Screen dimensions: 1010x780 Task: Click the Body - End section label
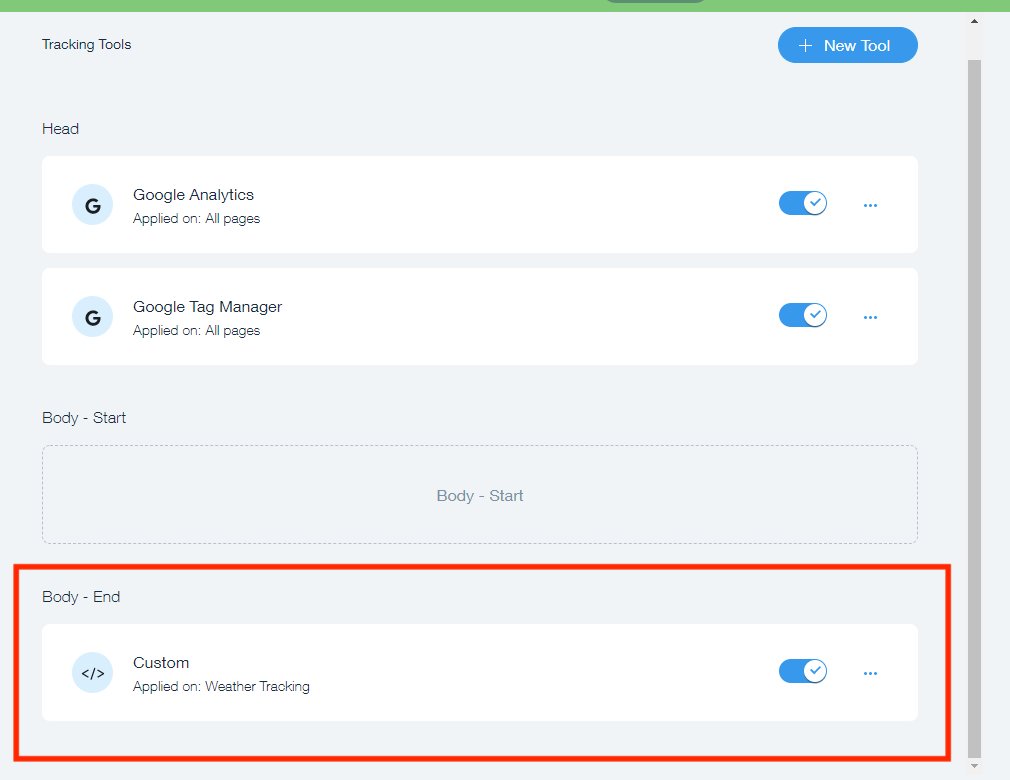tap(81, 597)
